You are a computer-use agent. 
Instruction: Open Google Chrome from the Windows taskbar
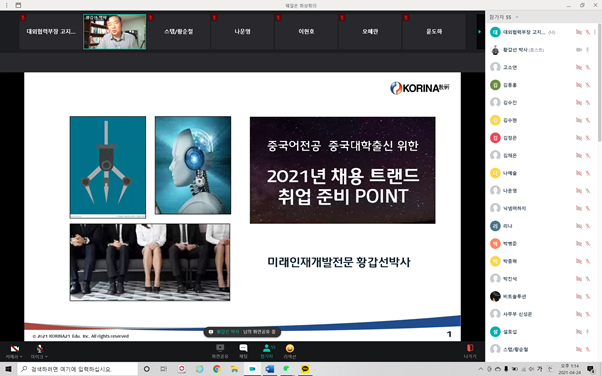point(217,369)
